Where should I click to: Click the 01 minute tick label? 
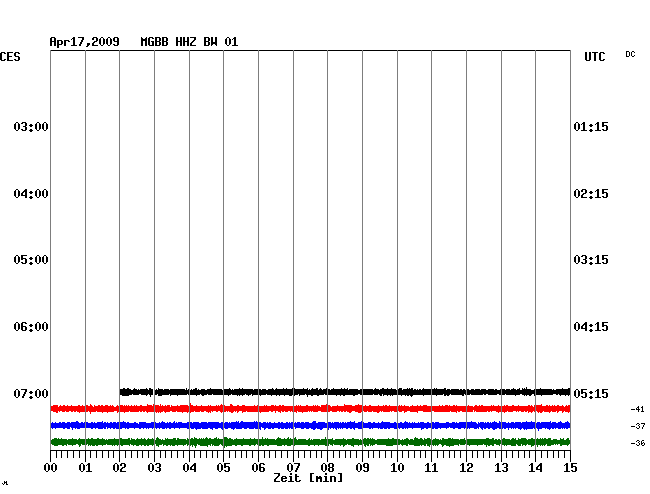pos(85,468)
